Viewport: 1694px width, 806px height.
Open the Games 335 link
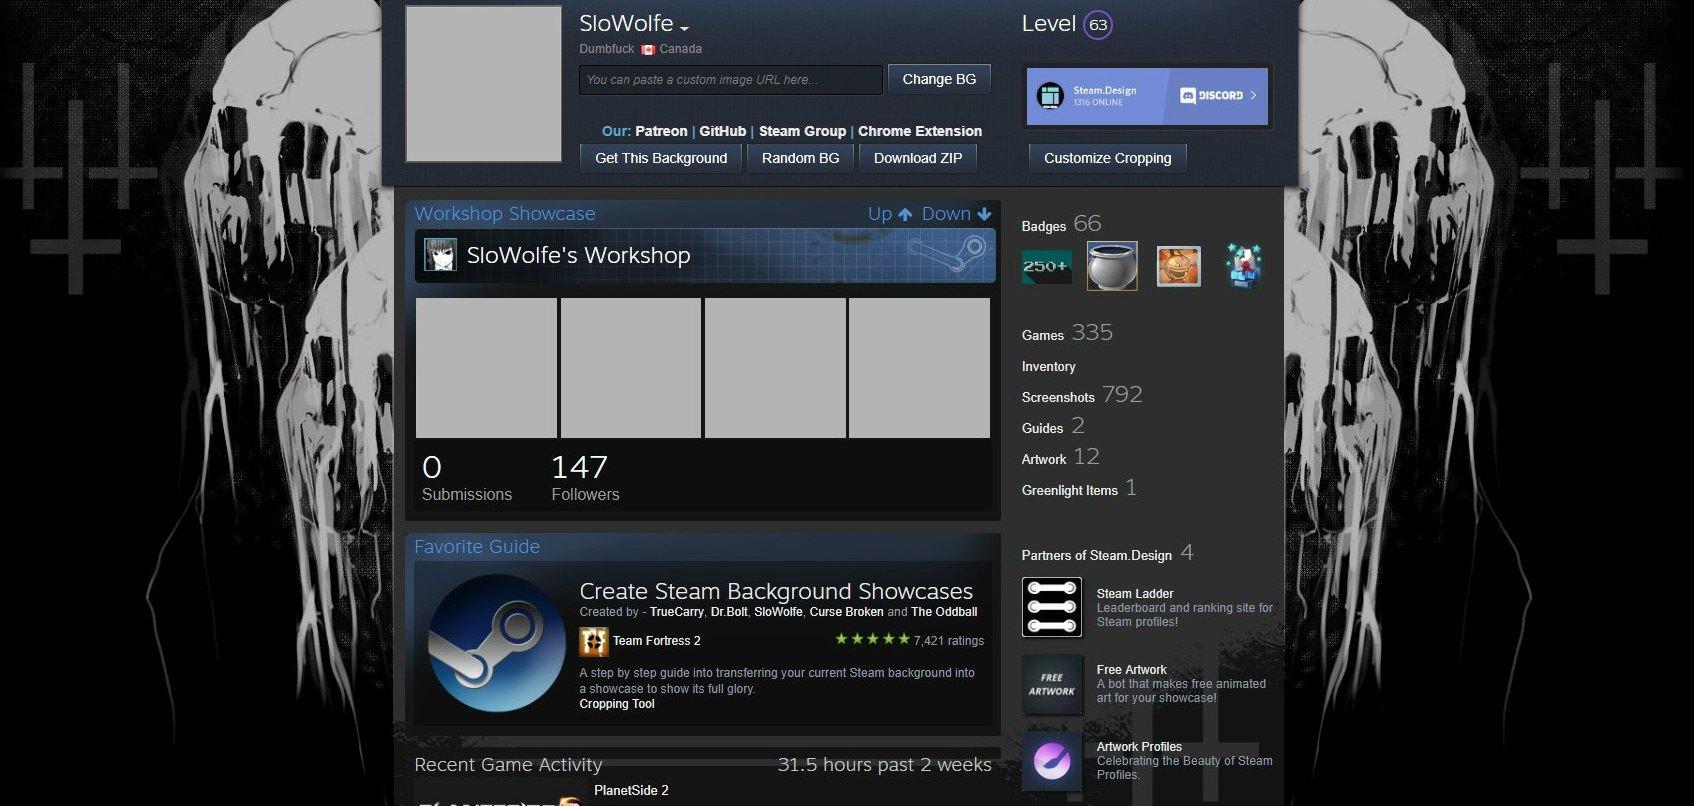[x=1067, y=333]
